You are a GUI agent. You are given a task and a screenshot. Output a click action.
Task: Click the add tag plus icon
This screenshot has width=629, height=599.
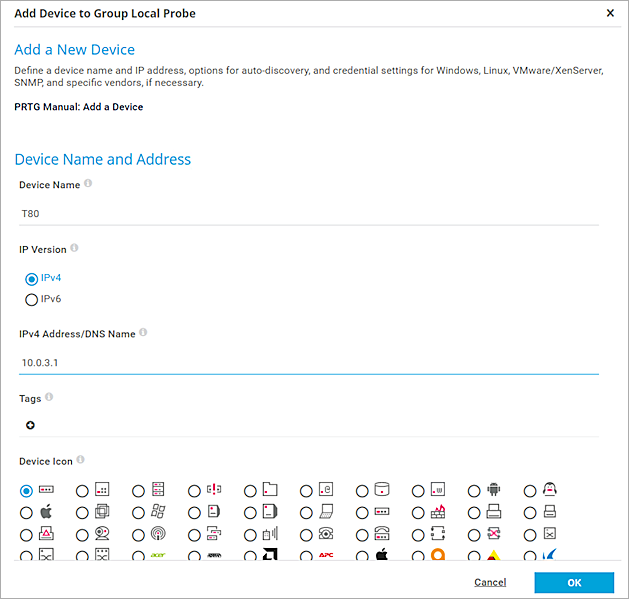coord(30,425)
